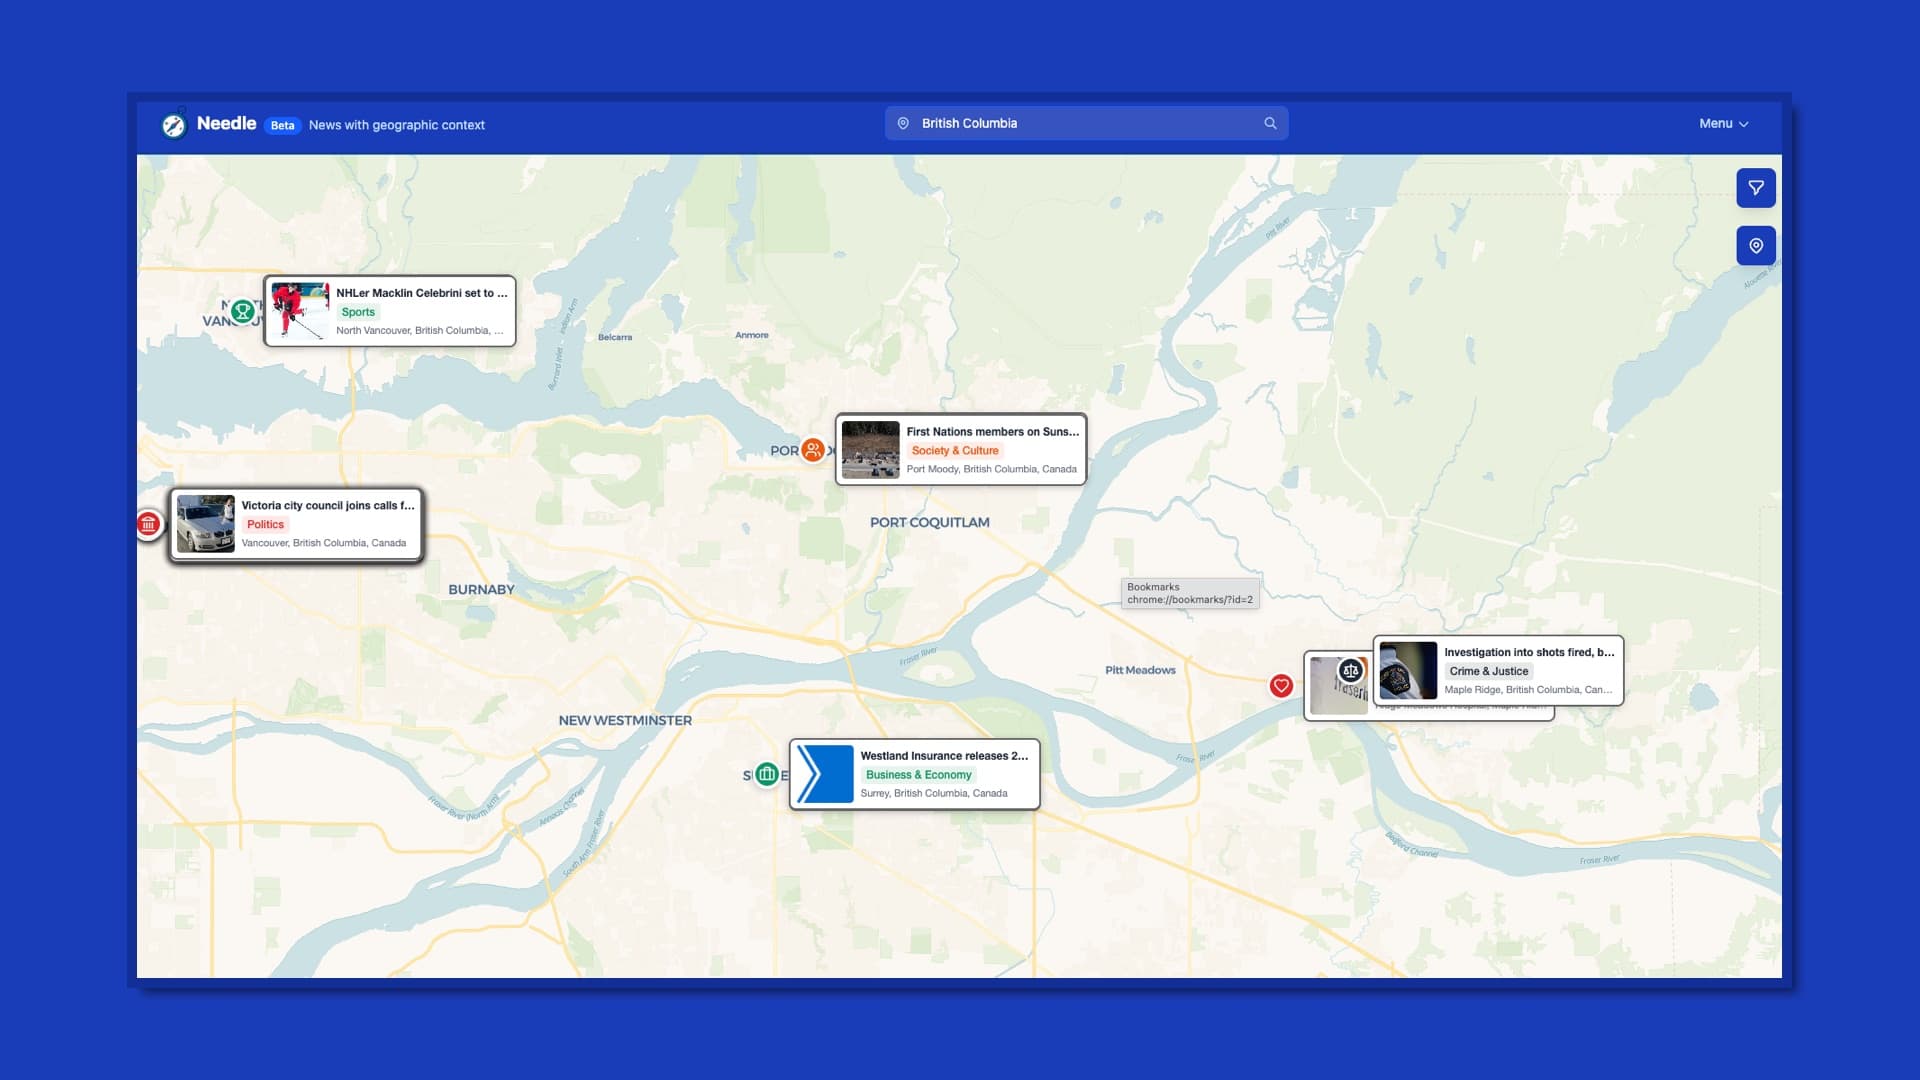The width and height of the screenshot is (1920, 1080).
Task: Select the green Business map marker near Surrey
Action: click(x=767, y=774)
